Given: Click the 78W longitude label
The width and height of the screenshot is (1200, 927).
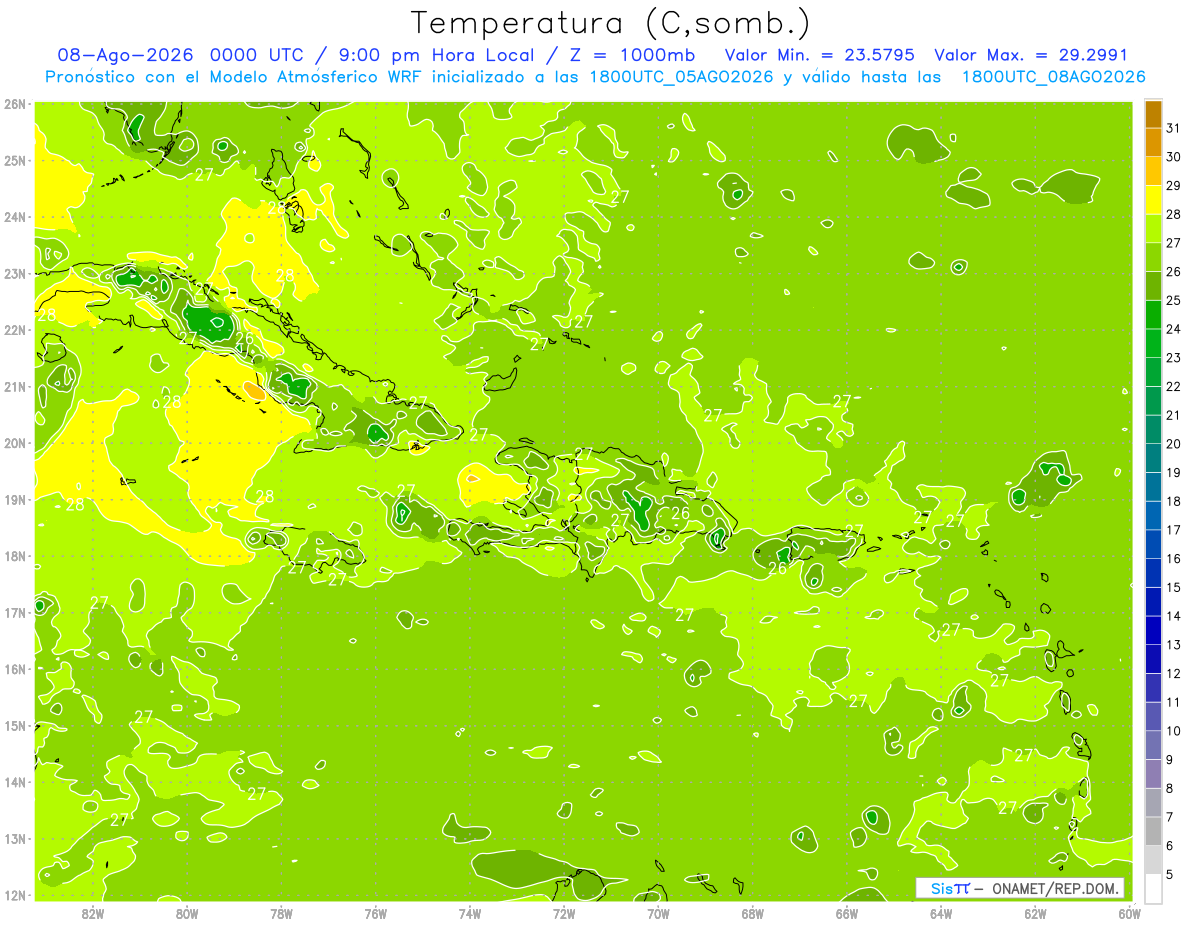Looking at the screenshot, I should point(281,912).
